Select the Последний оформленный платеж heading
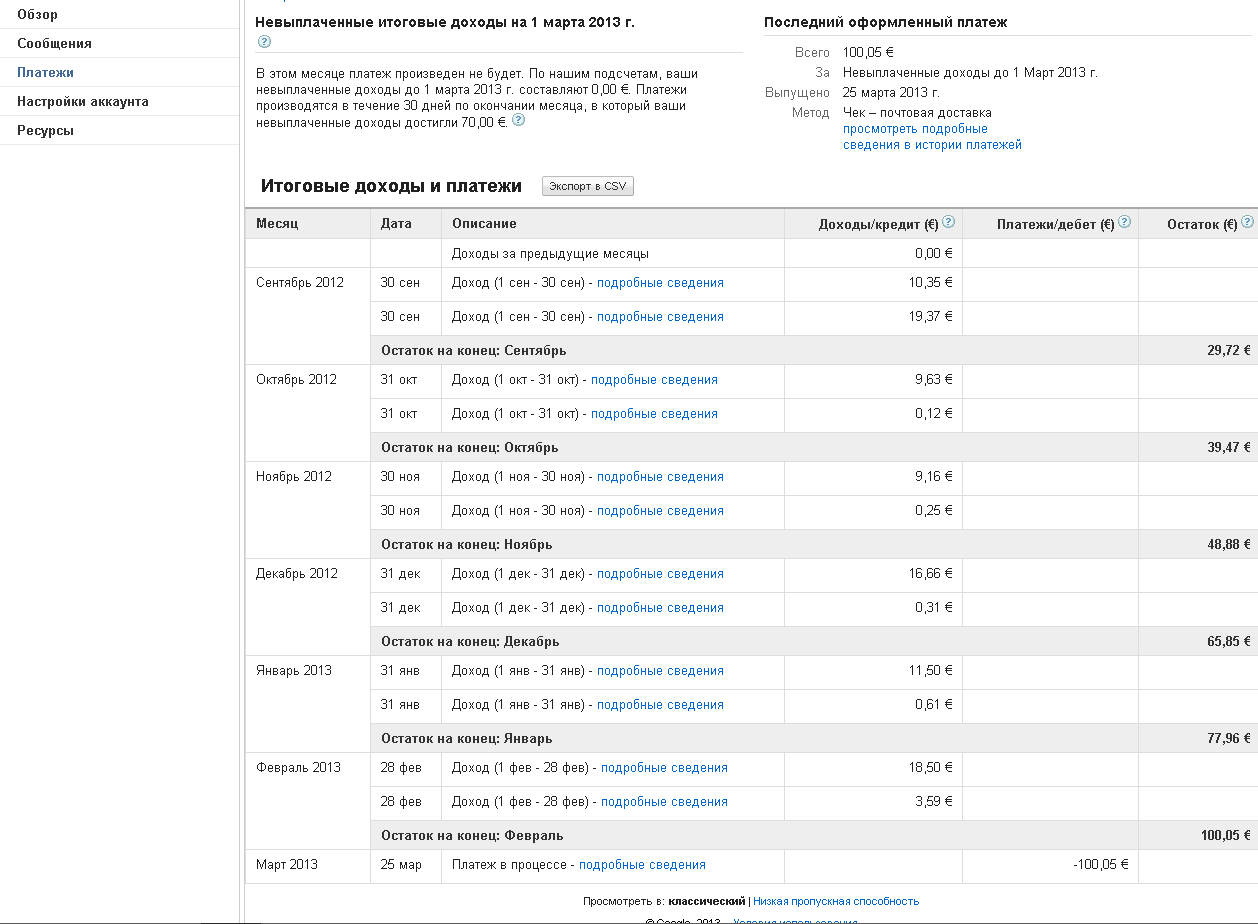The height and width of the screenshot is (924, 1258). pos(885,22)
